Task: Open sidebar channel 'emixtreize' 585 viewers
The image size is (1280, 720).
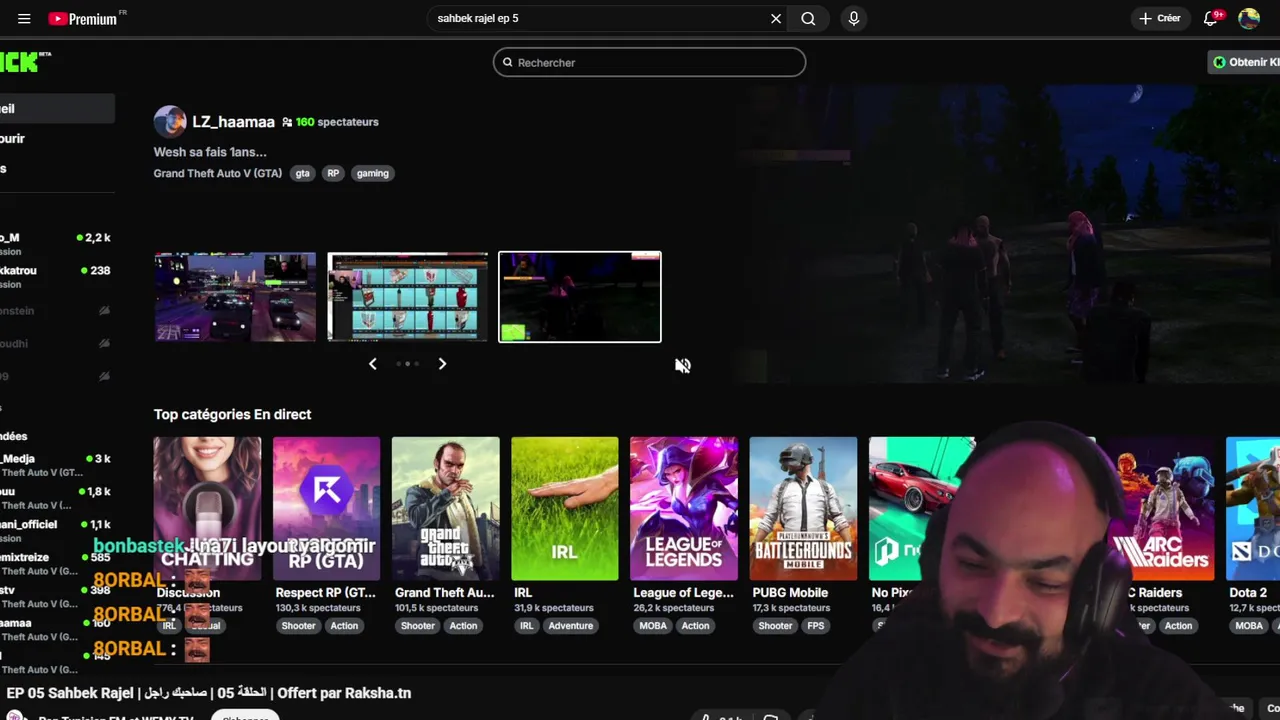Action: point(57,564)
